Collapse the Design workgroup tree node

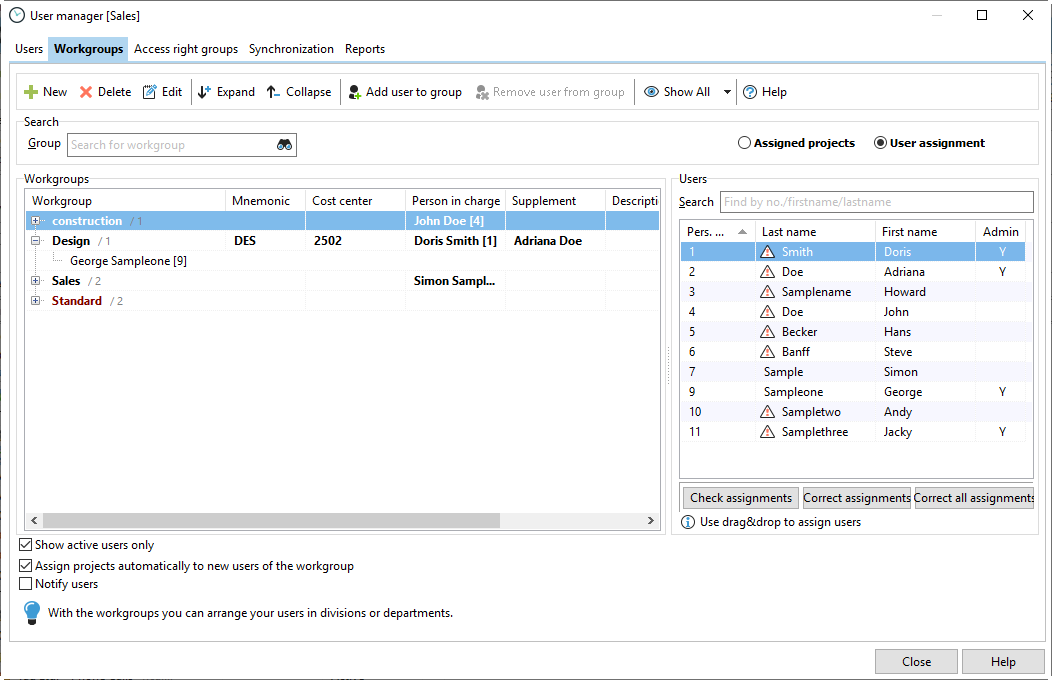coord(36,241)
